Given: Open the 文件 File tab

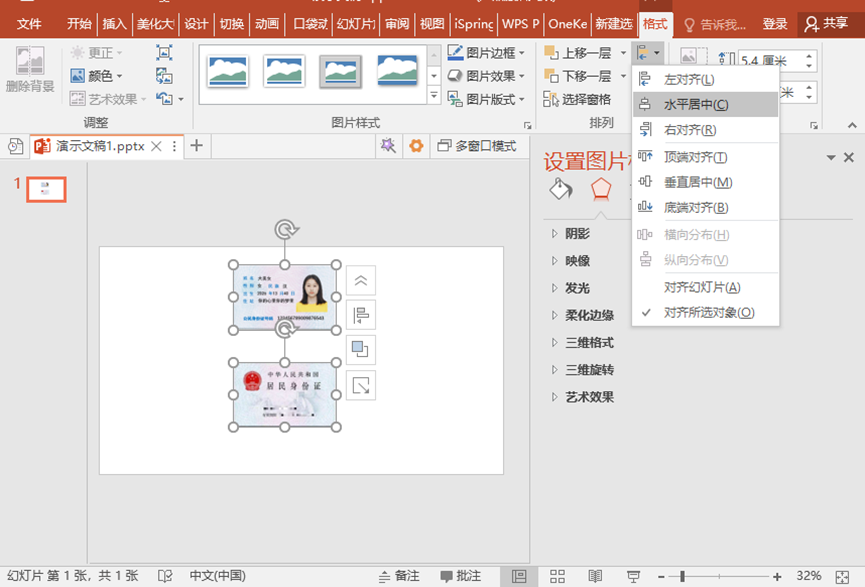Looking at the screenshot, I should click(29, 24).
